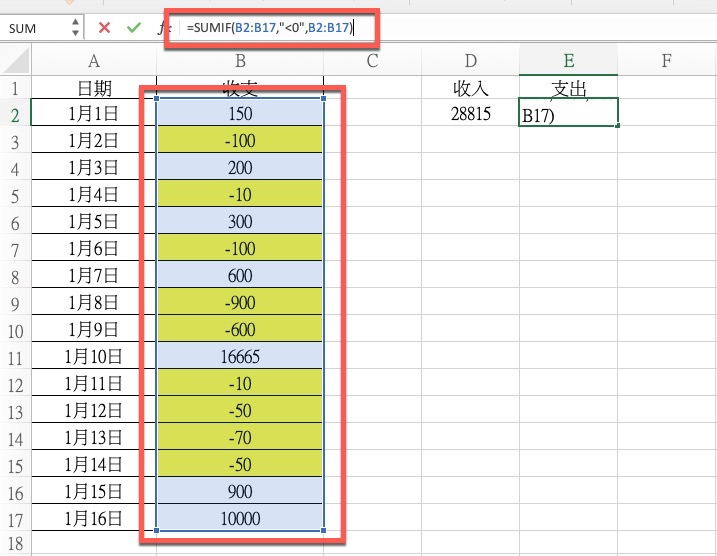Click the date cell 1月16日
717x556 pixels.
pyautogui.click(x=94, y=518)
